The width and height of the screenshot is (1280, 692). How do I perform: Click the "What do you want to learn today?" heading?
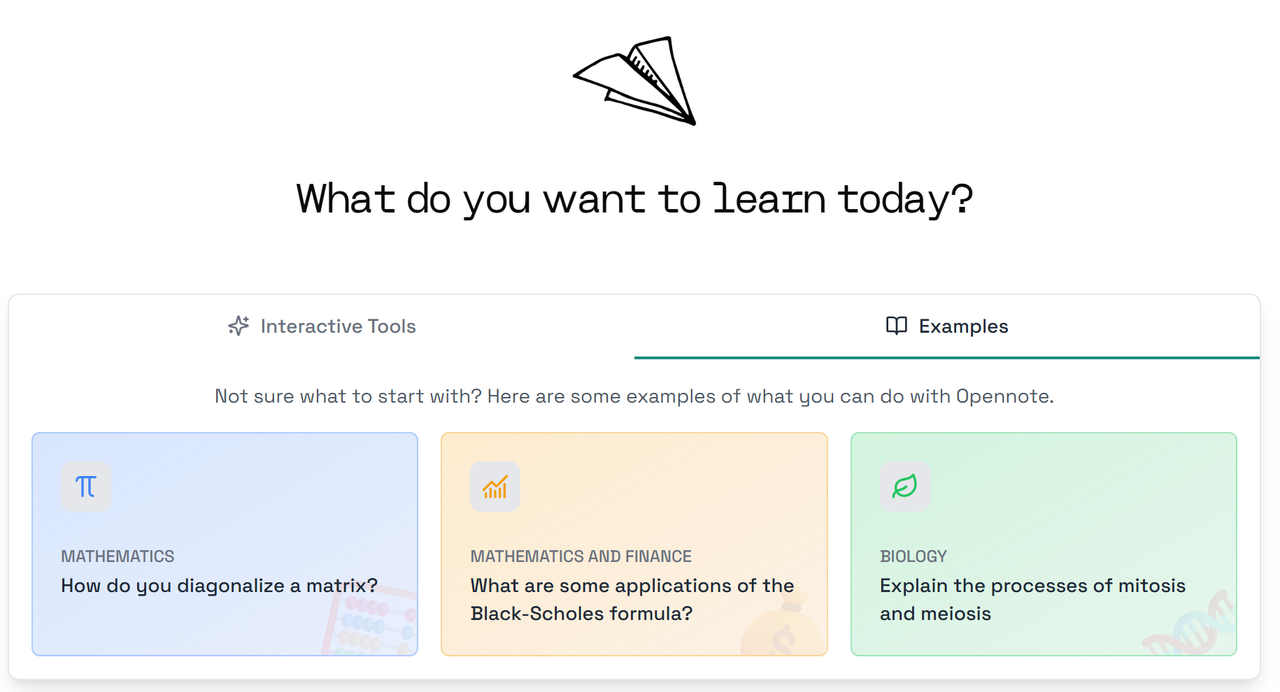click(x=635, y=199)
